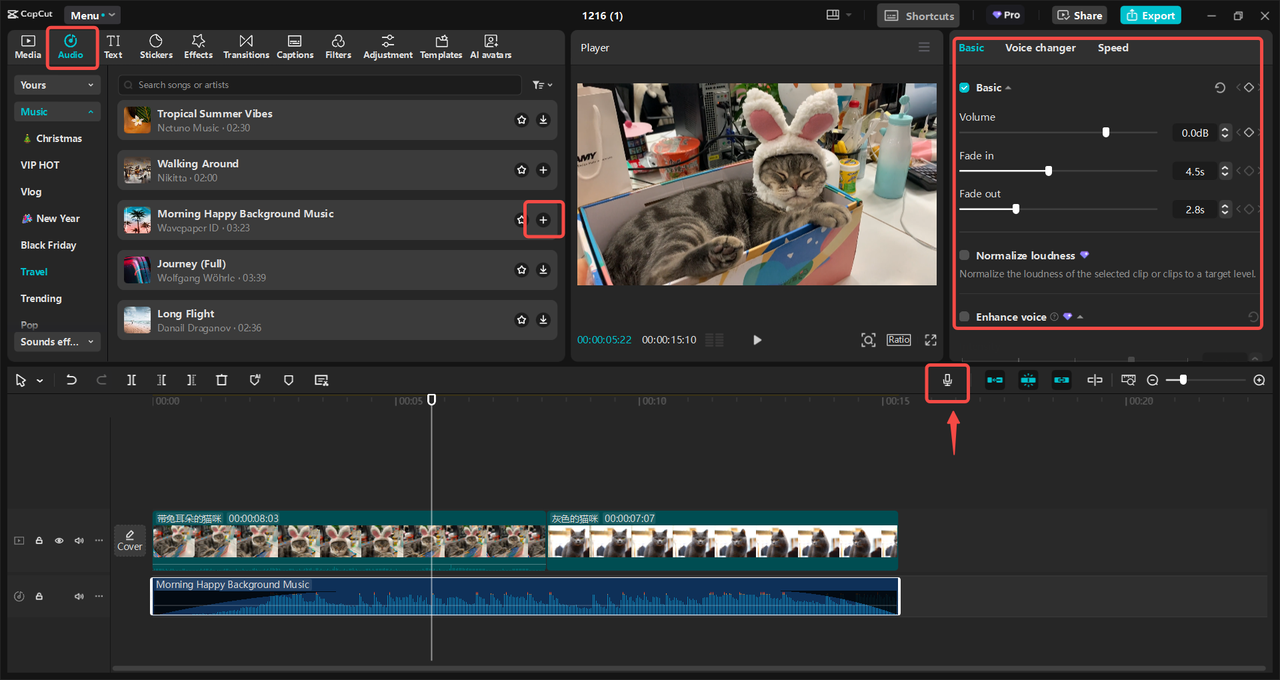Toggle the video track eye visibility
This screenshot has width=1280, height=680.
point(59,541)
